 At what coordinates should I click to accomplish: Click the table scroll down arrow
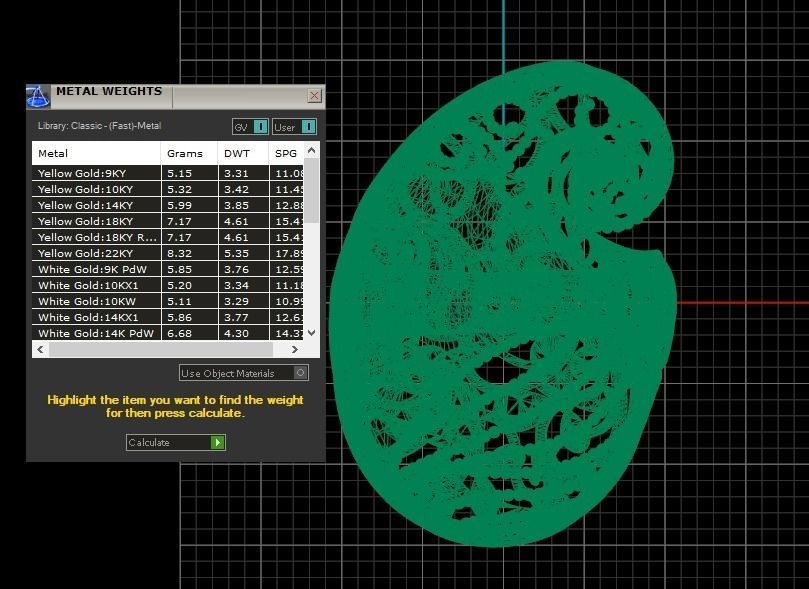pos(311,333)
